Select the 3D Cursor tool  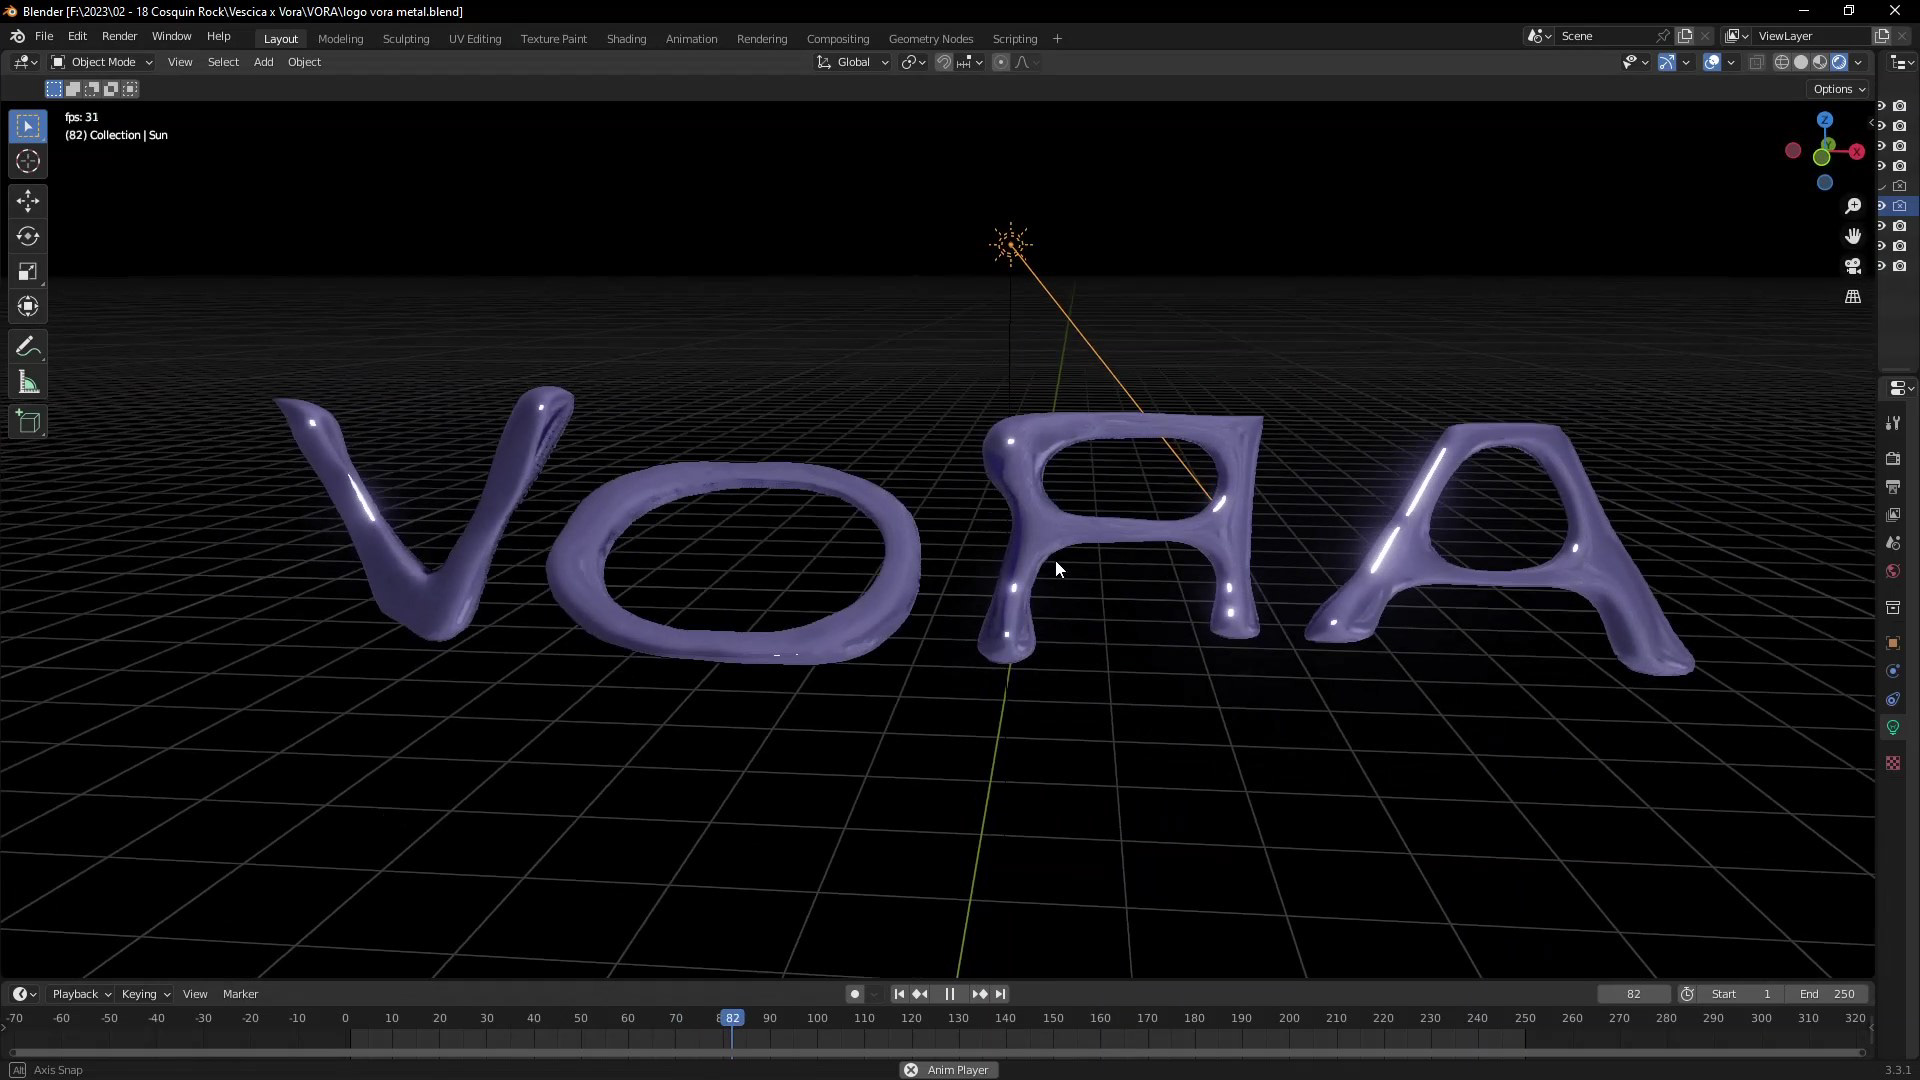pyautogui.click(x=28, y=161)
